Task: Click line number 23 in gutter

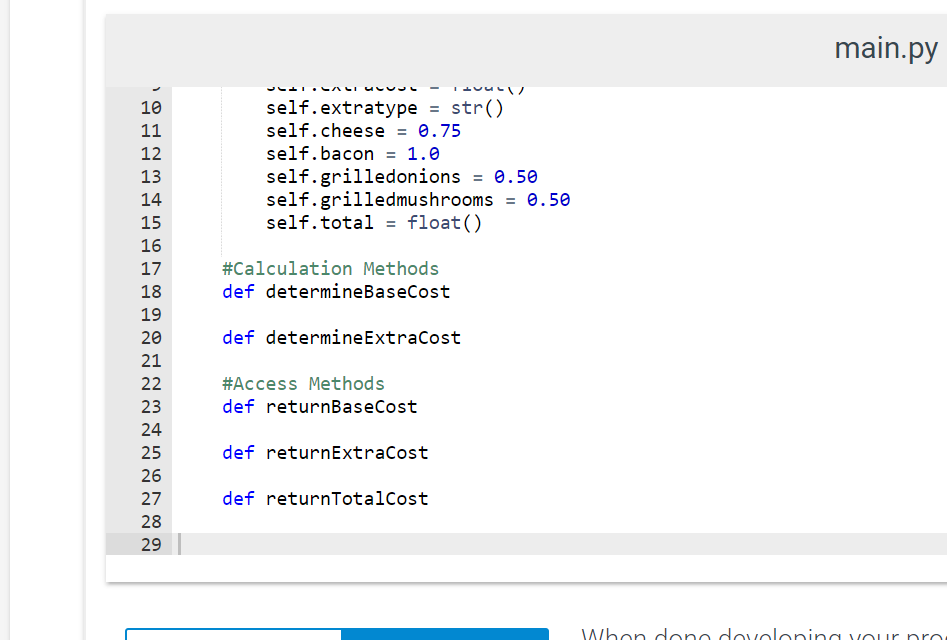Action: coord(151,407)
